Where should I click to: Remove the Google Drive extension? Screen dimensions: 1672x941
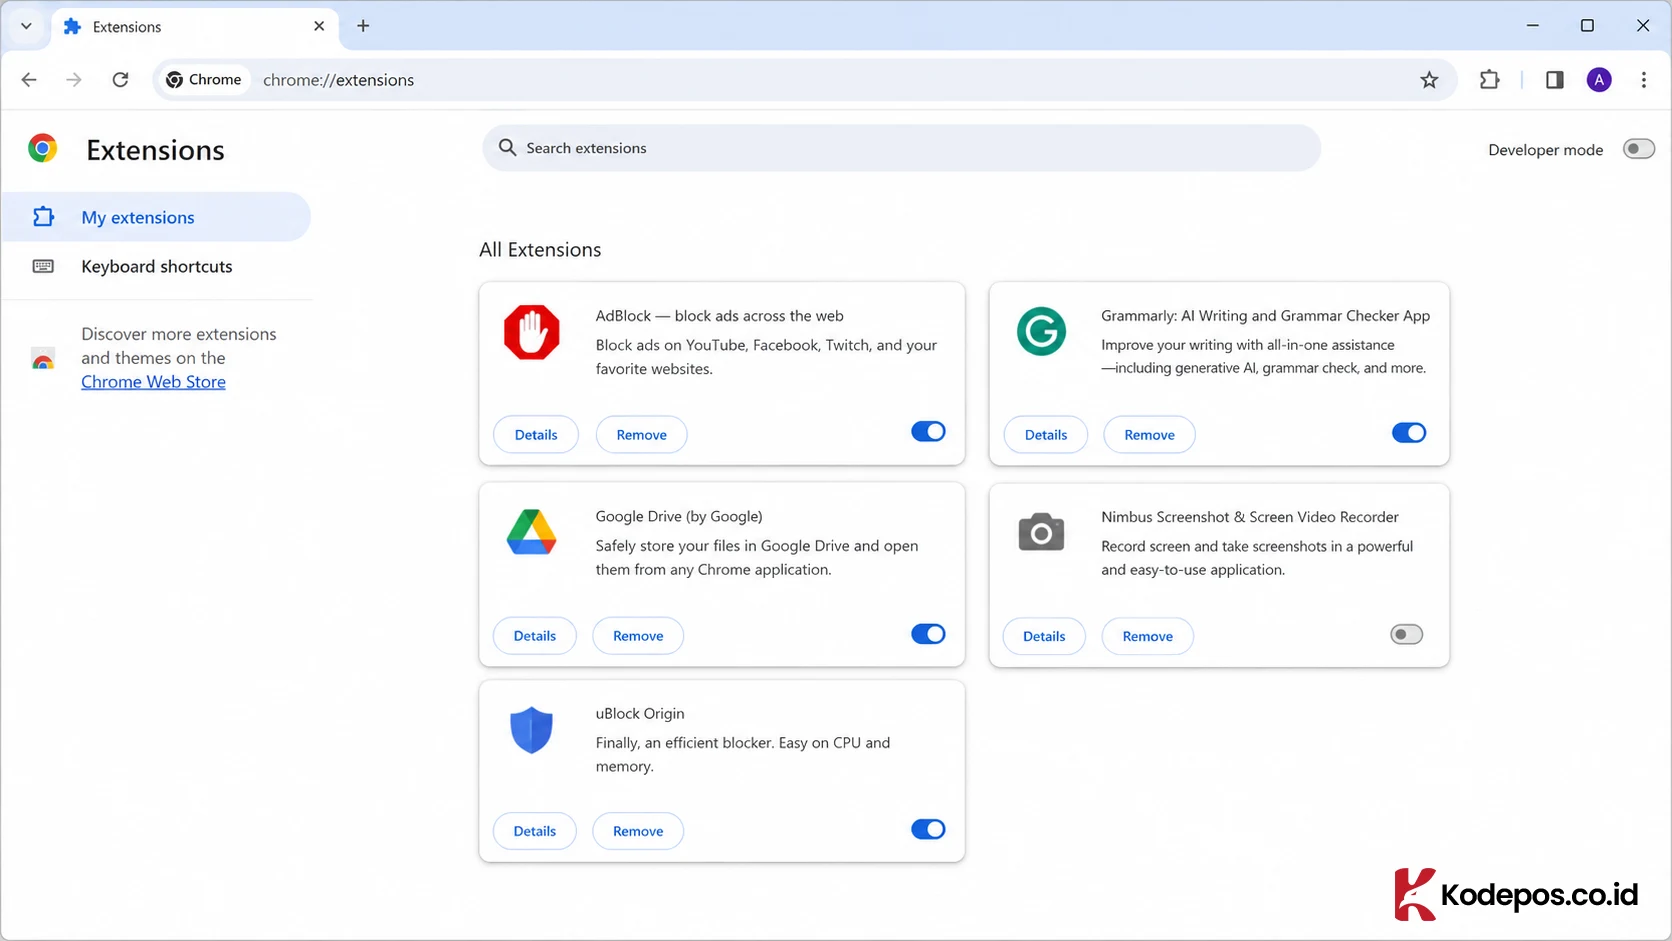638,636
